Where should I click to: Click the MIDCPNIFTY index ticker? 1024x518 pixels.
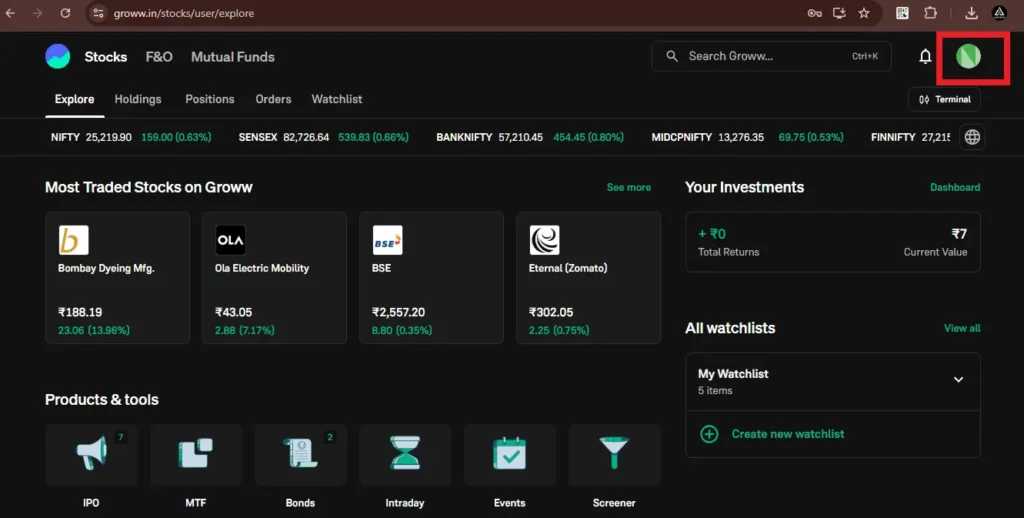[747, 137]
